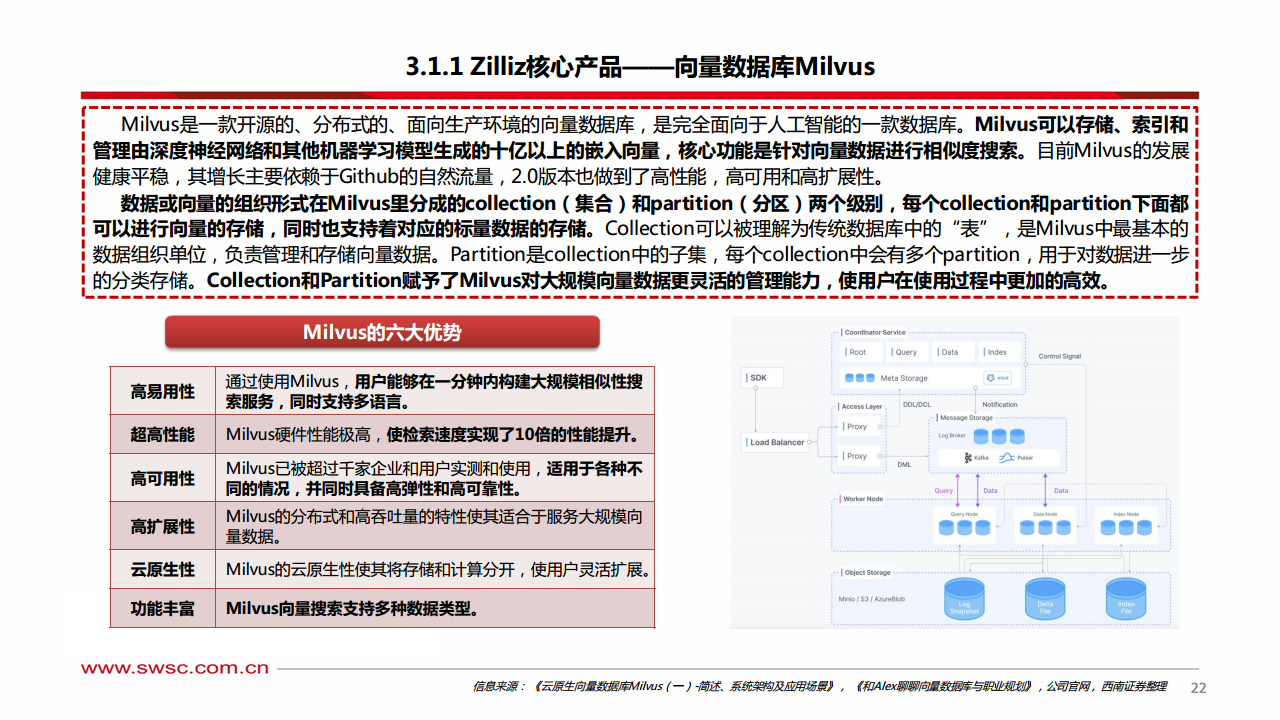Screen dimensions: 1280x720
Task: Select the 高易用性 row header
Action: [163, 390]
